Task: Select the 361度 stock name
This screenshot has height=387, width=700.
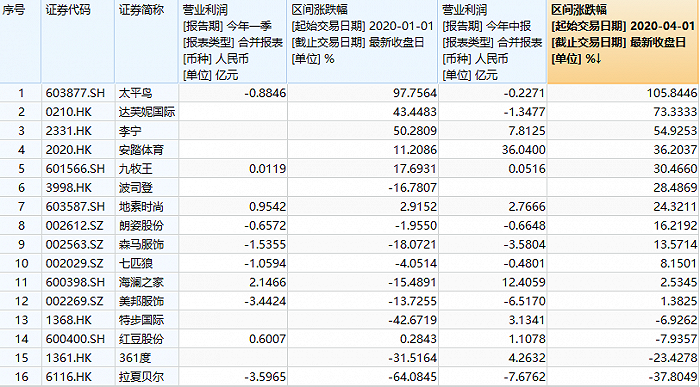Action: 135,358
